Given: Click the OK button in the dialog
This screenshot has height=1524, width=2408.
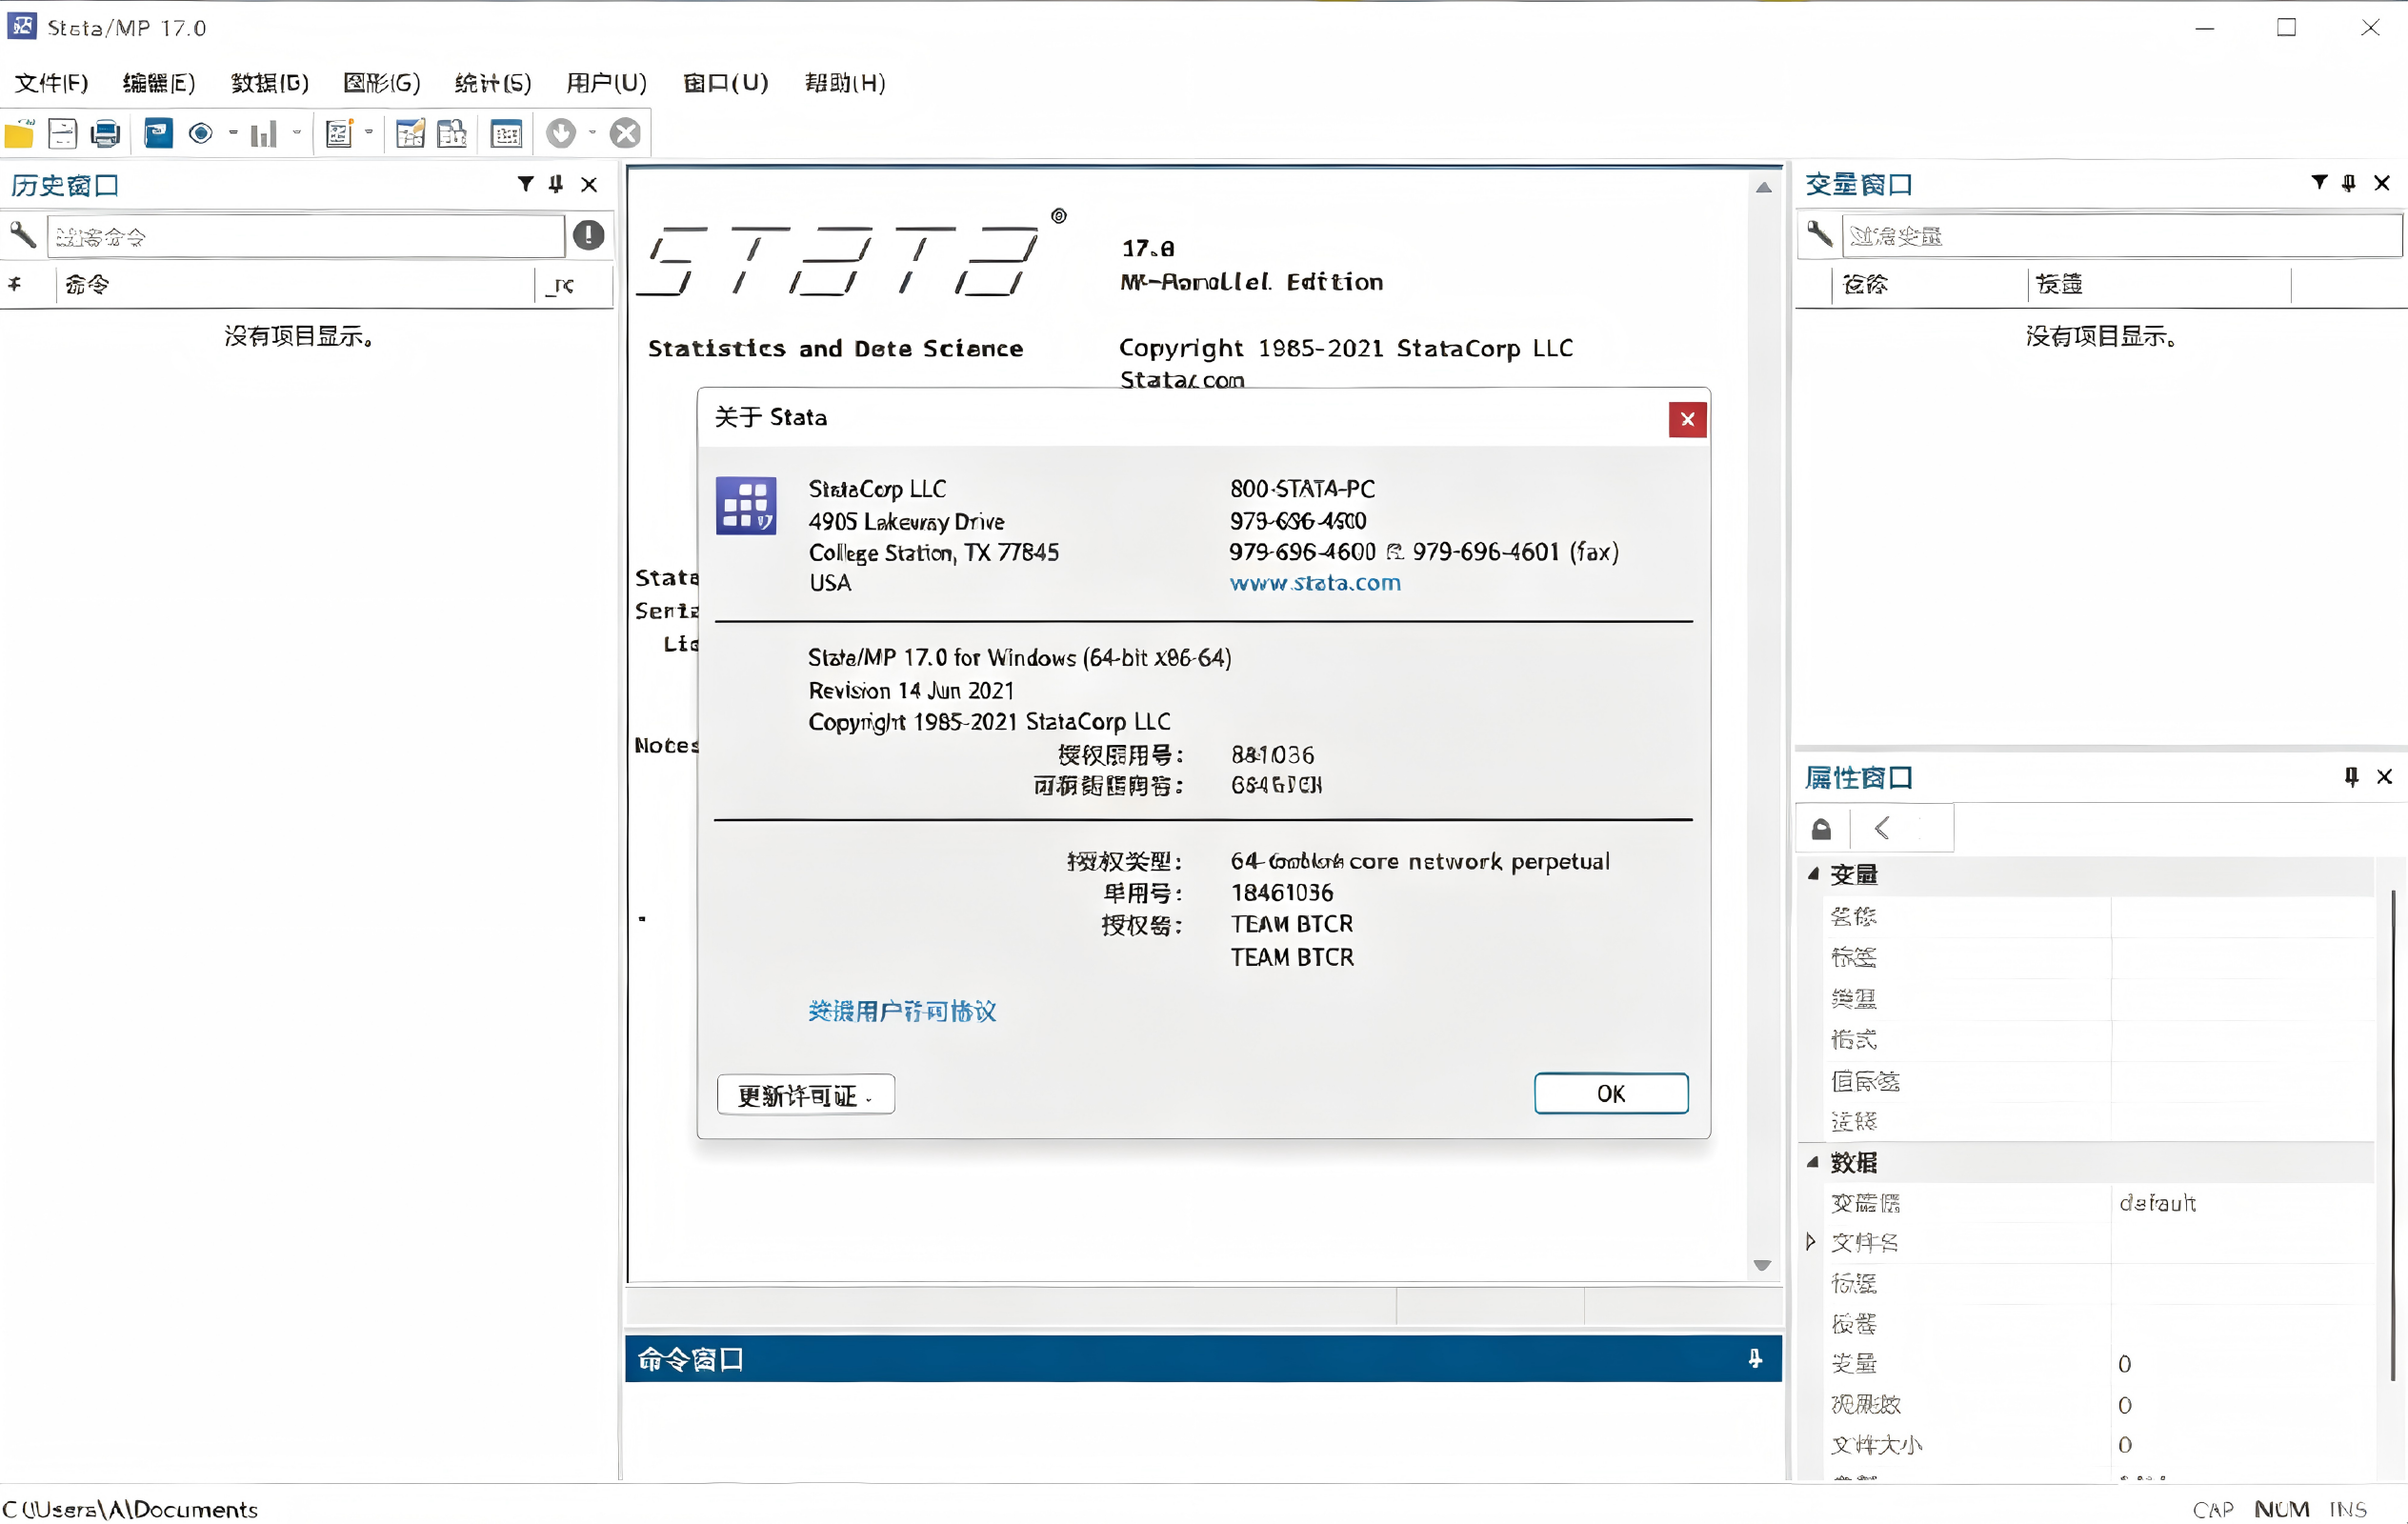Looking at the screenshot, I should [x=1611, y=1094].
